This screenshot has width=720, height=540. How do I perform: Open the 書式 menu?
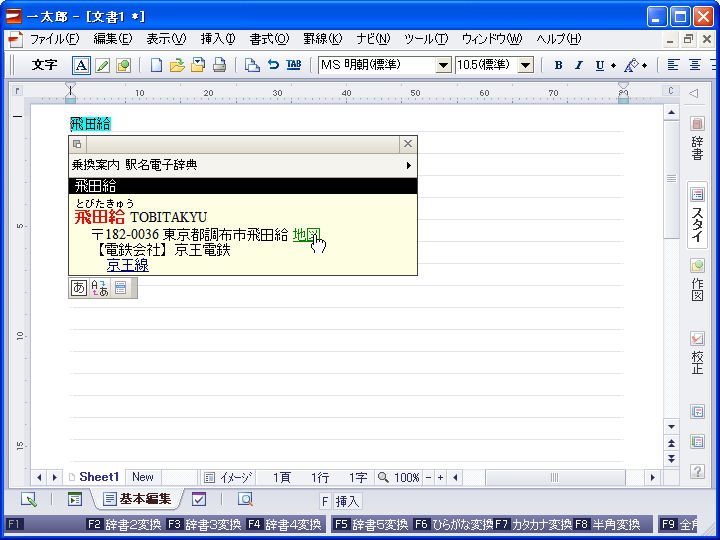coord(269,39)
